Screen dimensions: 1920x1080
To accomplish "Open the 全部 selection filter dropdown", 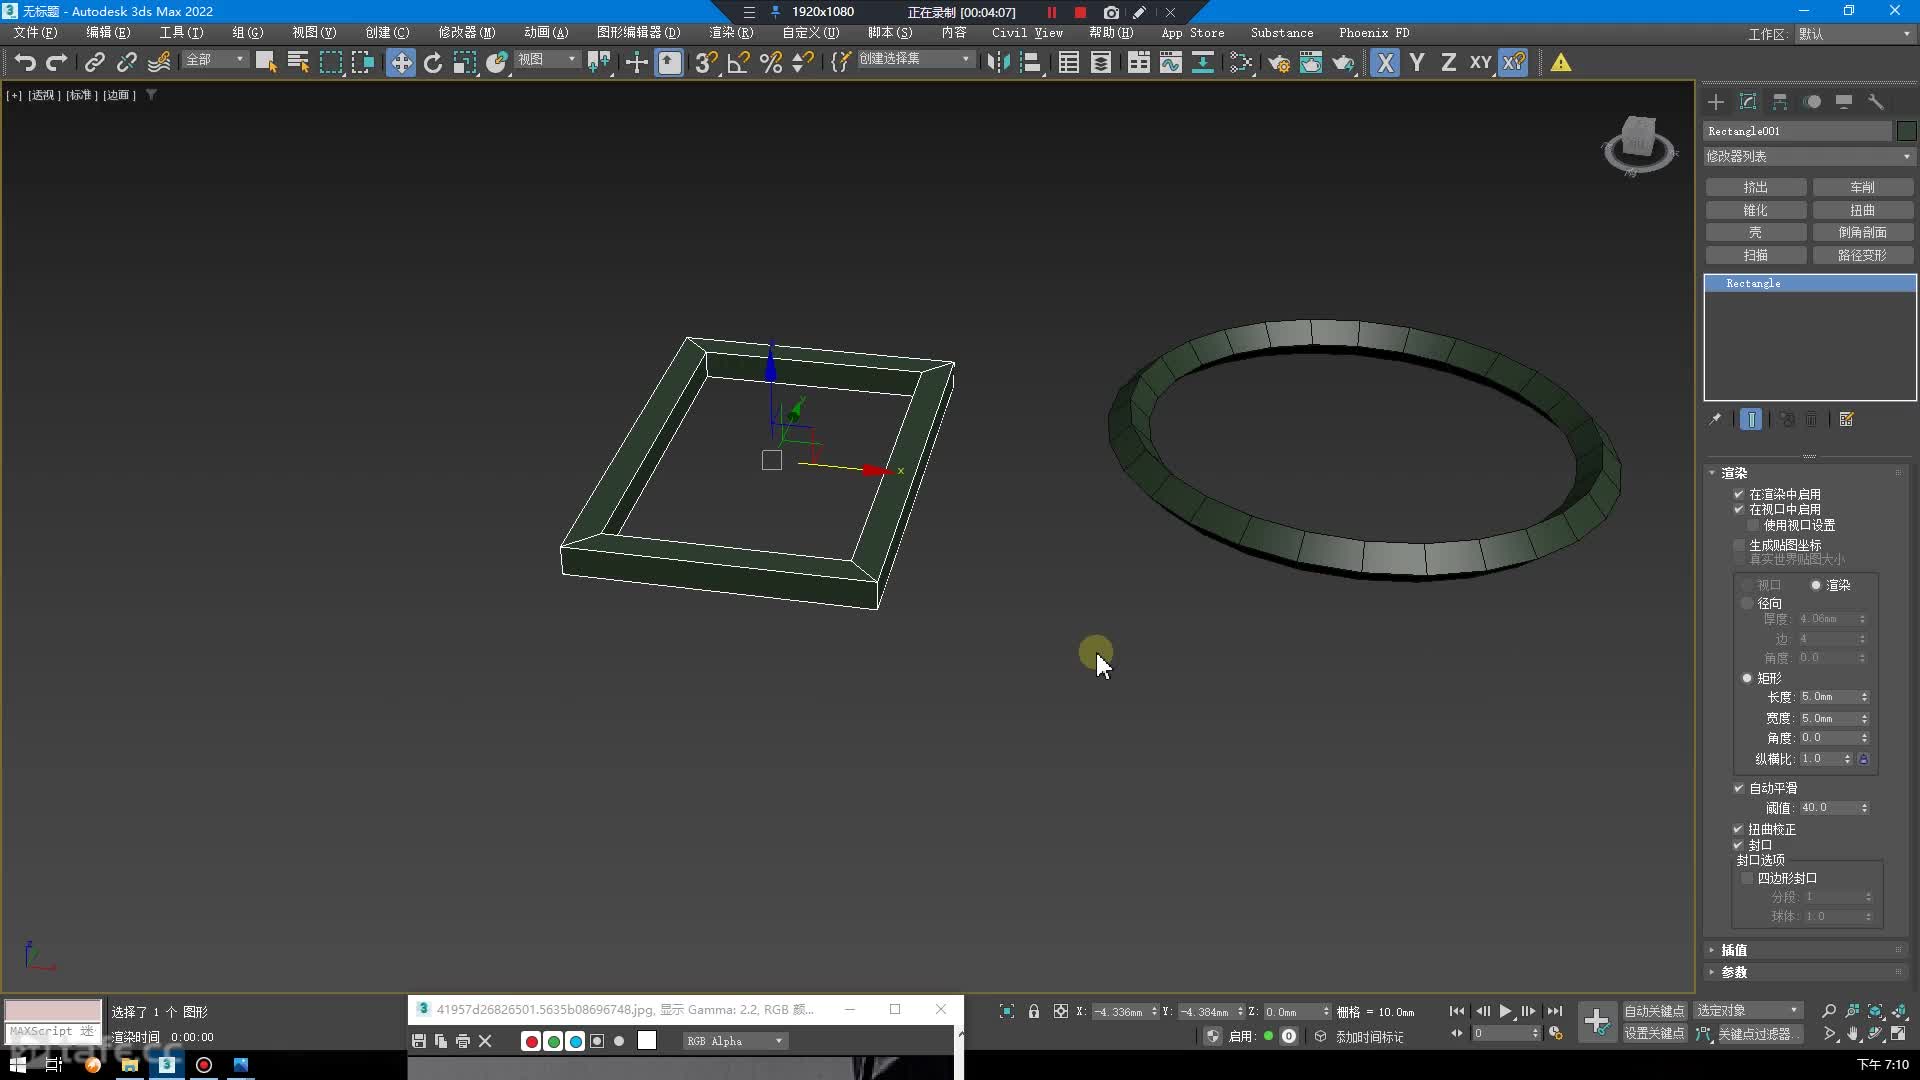I will coord(215,60).
